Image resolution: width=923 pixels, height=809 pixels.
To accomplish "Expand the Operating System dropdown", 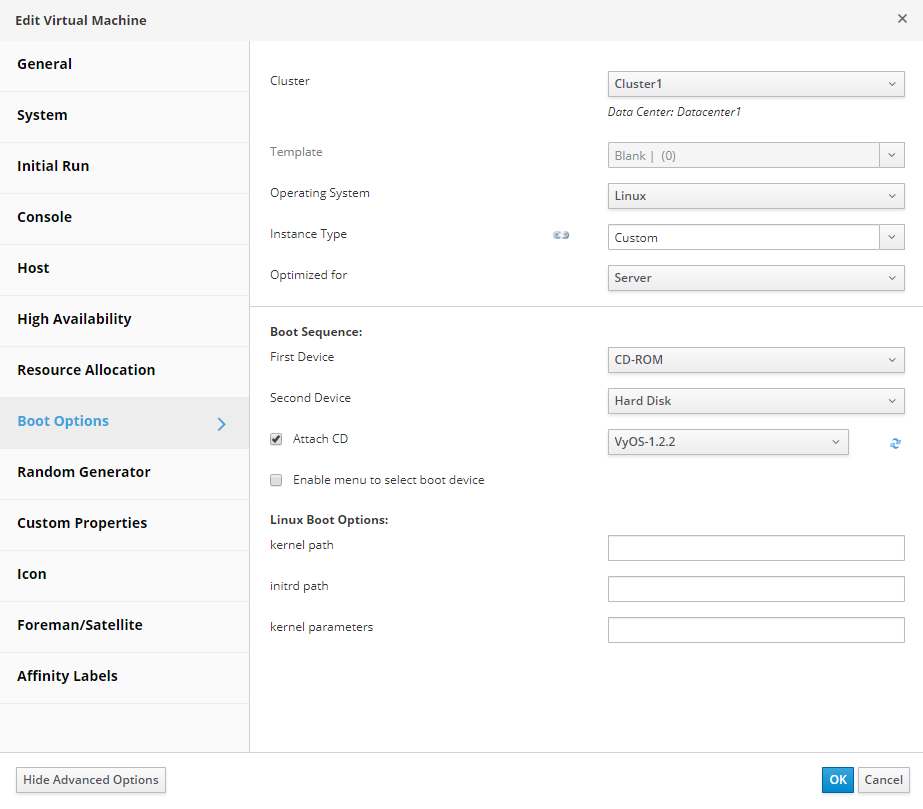I will click(x=755, y=196).
